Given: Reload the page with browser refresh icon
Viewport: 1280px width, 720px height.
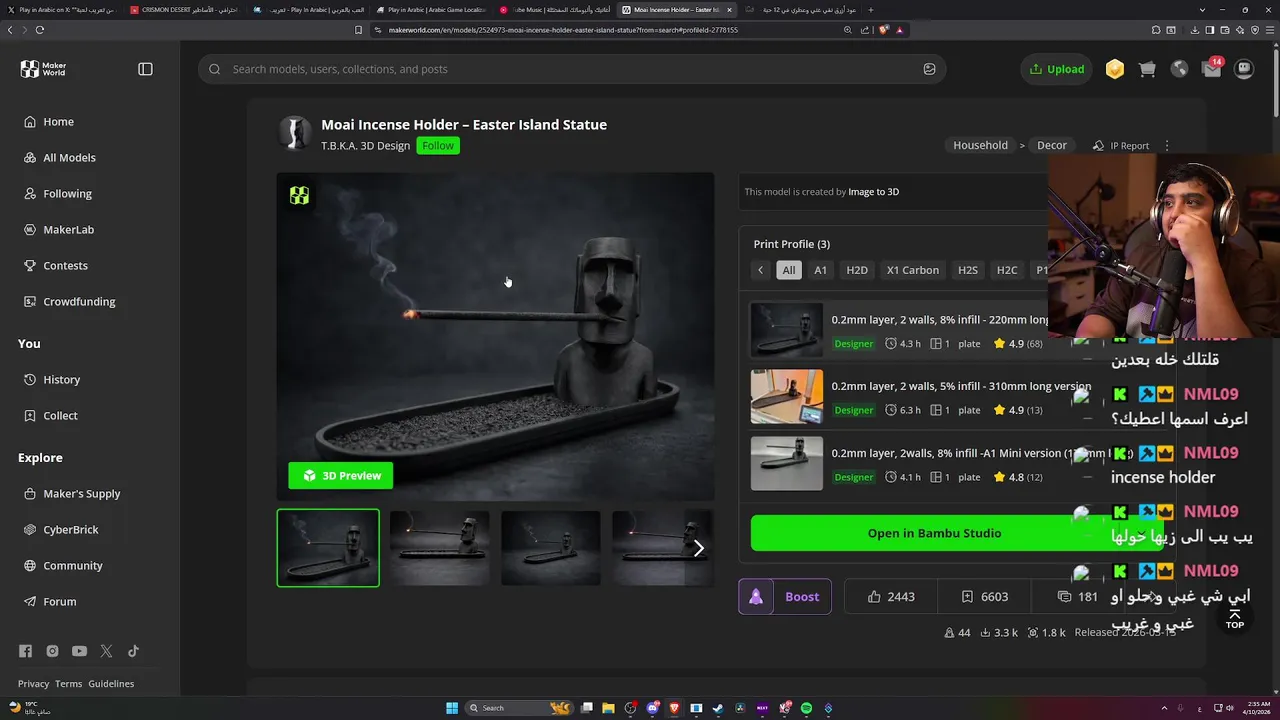Looking at the screenshot, I should [x=39, y=30].
